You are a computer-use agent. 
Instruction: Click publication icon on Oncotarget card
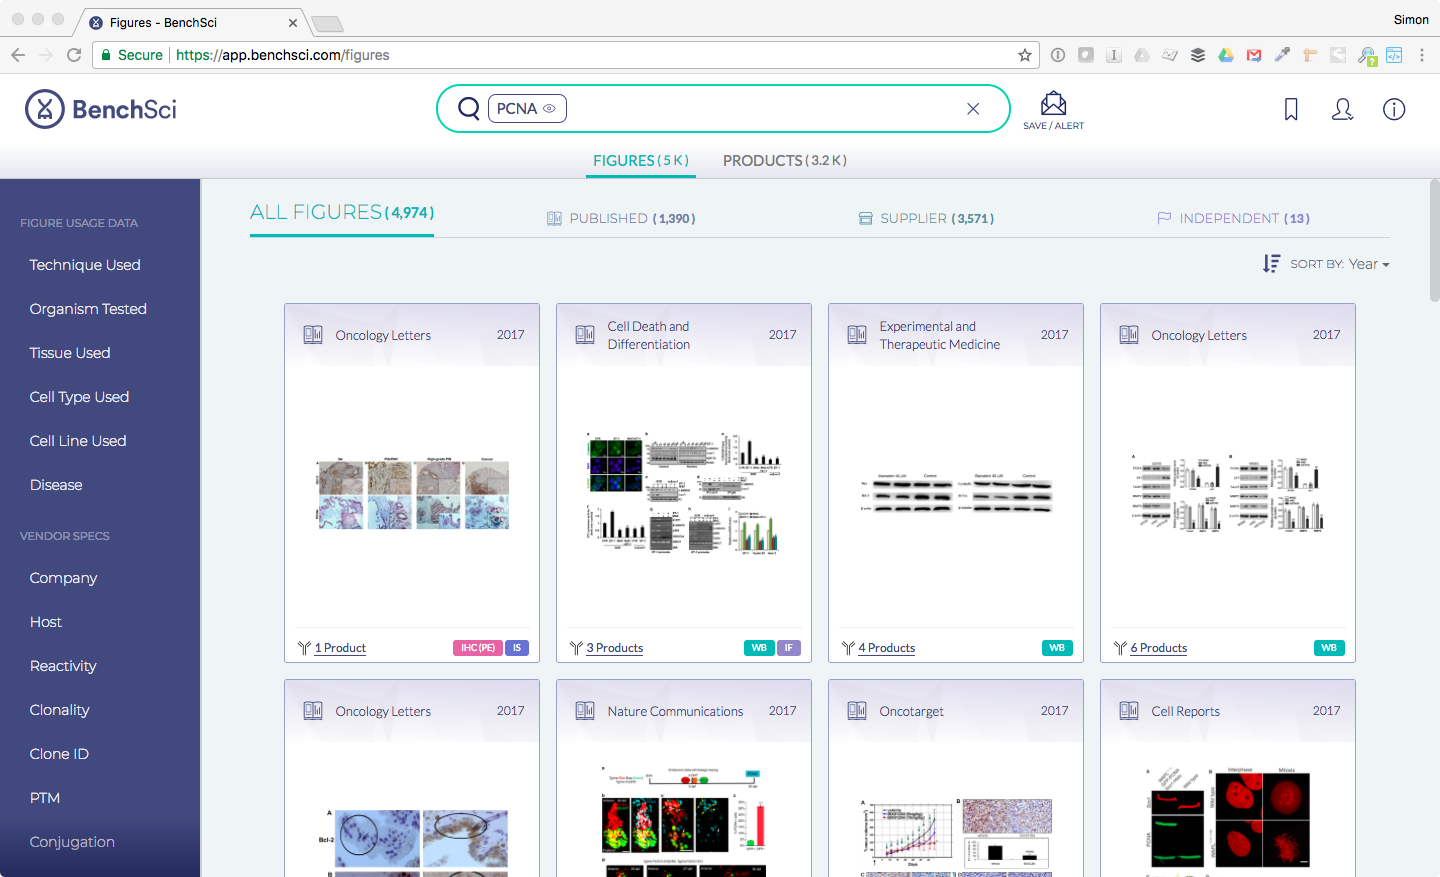[x=857, y=711]
